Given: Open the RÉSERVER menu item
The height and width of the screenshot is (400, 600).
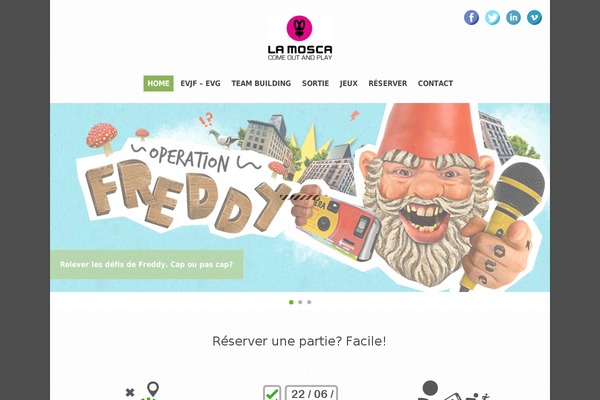Looking at the screenshot, I should (x=388, y=83).
